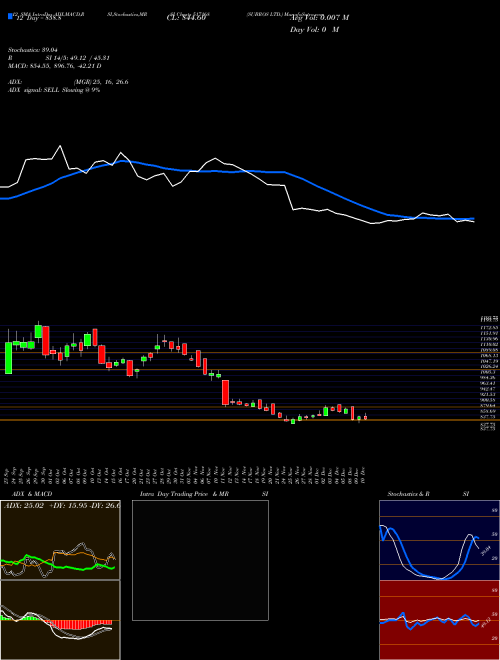Click the 'ADX signal: SELL Slowing @ 9%' text
Viewport: 500px width, 660px height.
pos(54,90)
